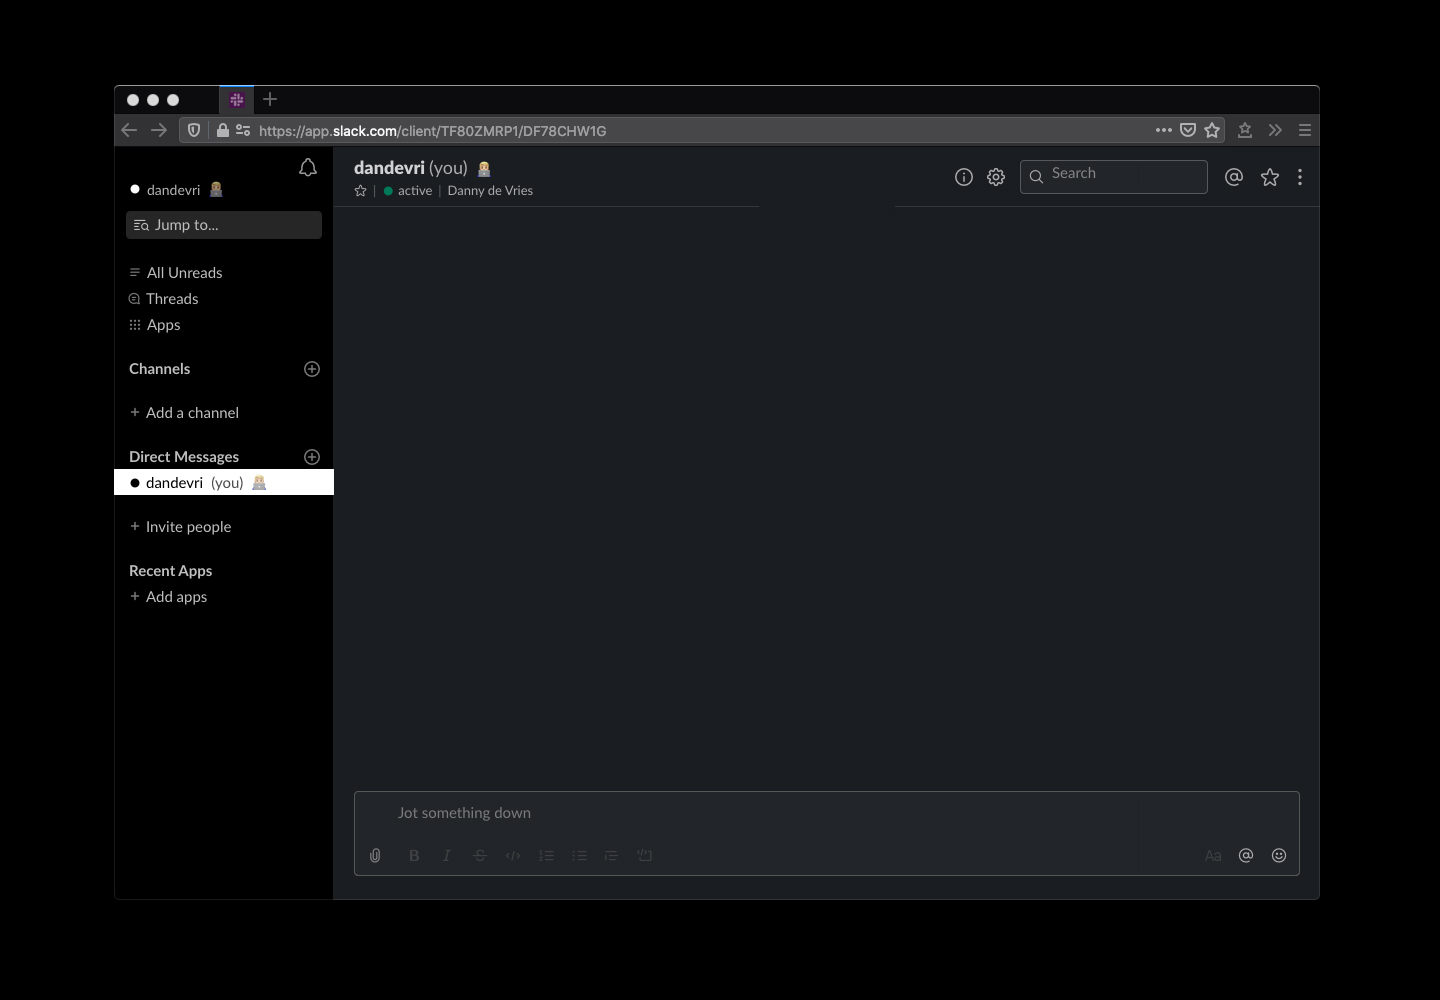Open Direct Messages heading
The height and width of the screenshot is (1000, 1440).
pyautogui.click(x=184, y=457)
